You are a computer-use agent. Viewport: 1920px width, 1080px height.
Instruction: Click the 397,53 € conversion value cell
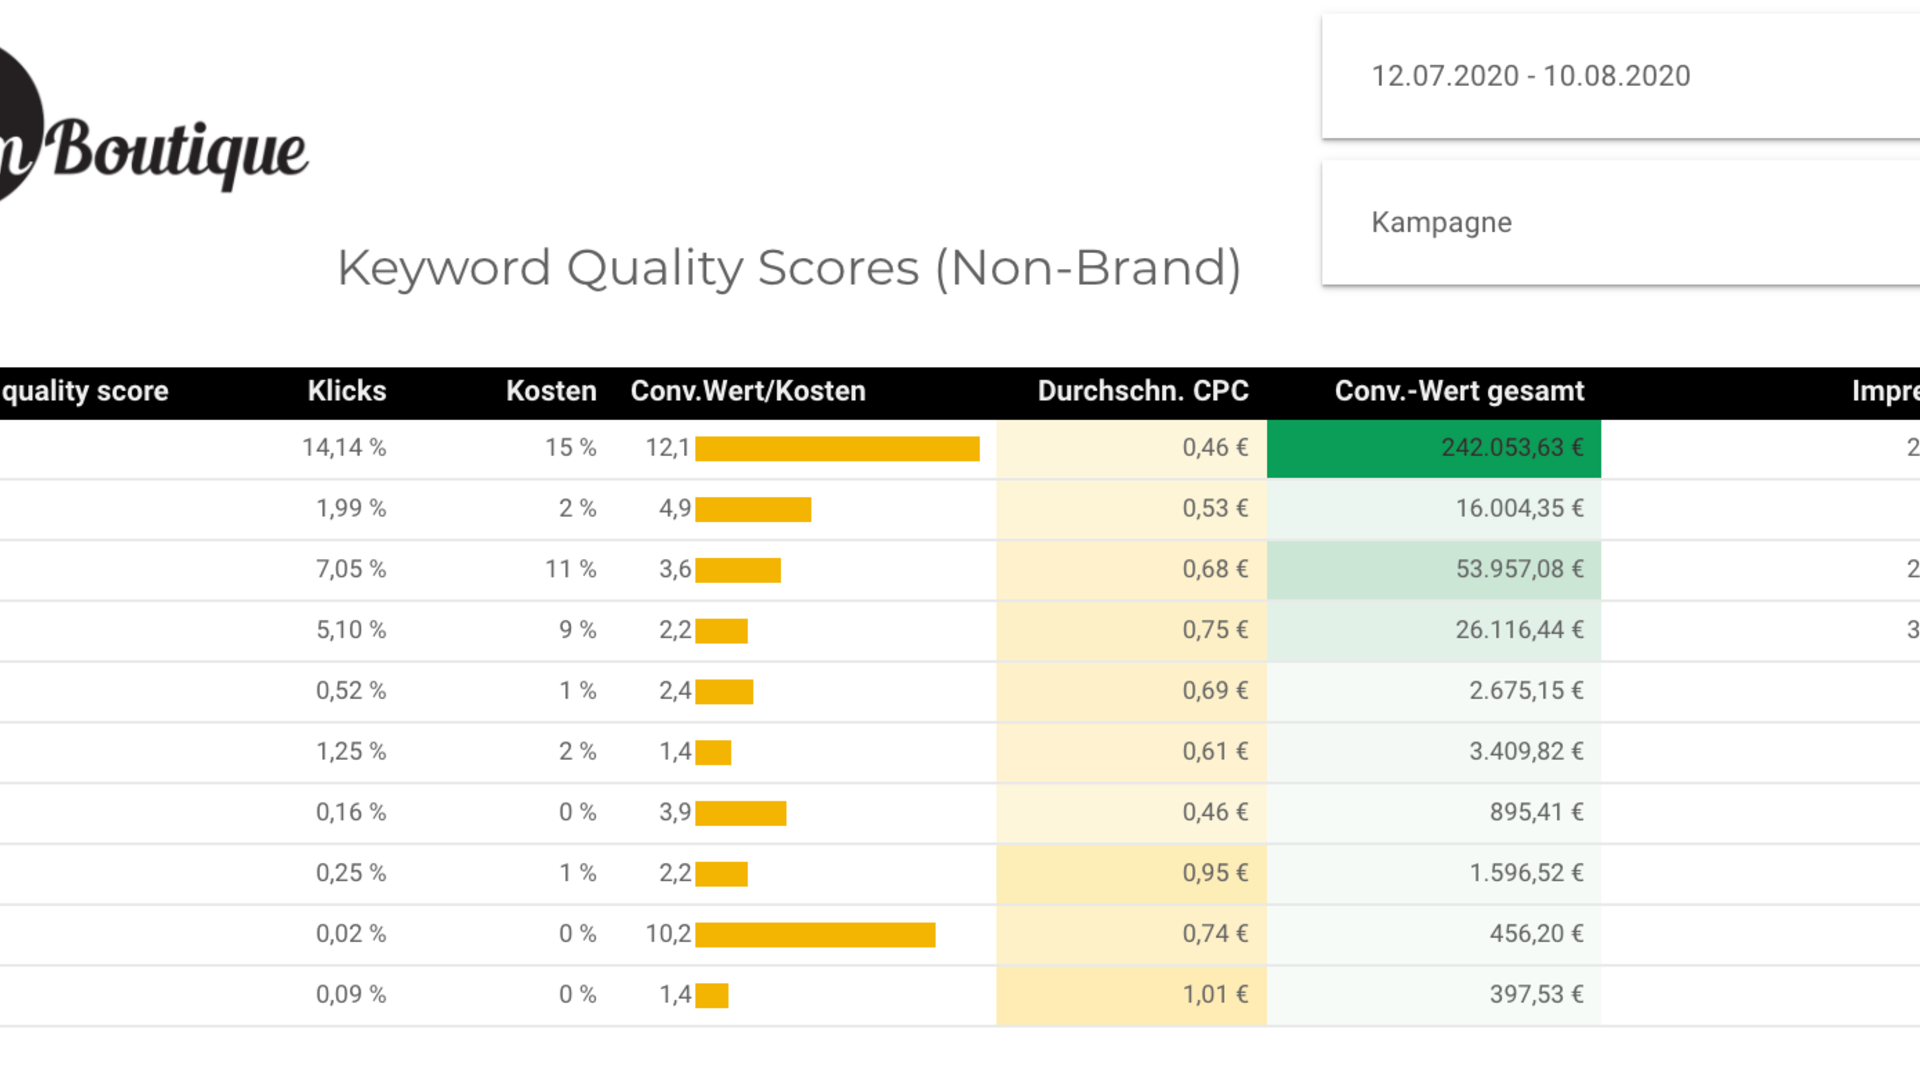point(1434,995)
